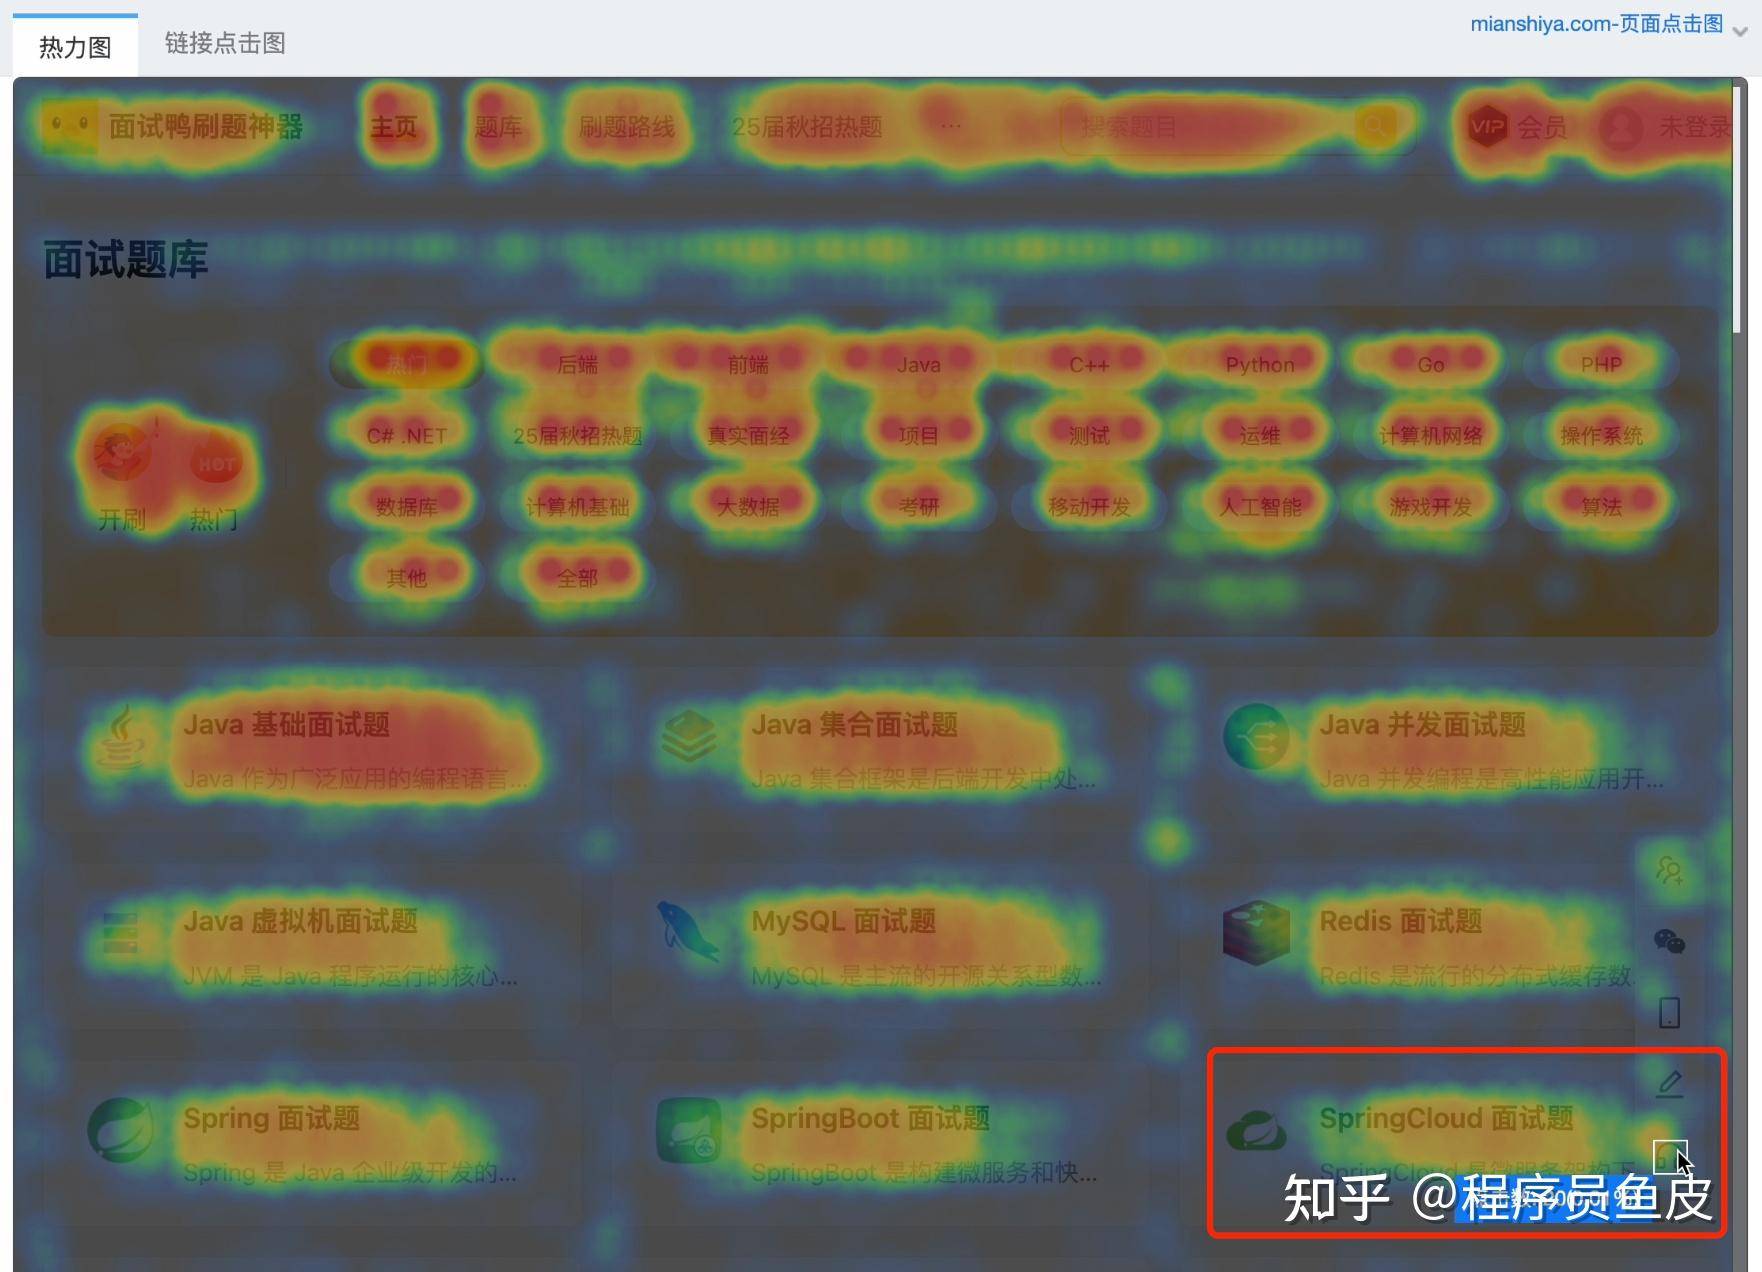Viewport: 1762px width, 1272px height.
Task: Open the MySQL 面试题 title link
Action: [844, 921]
